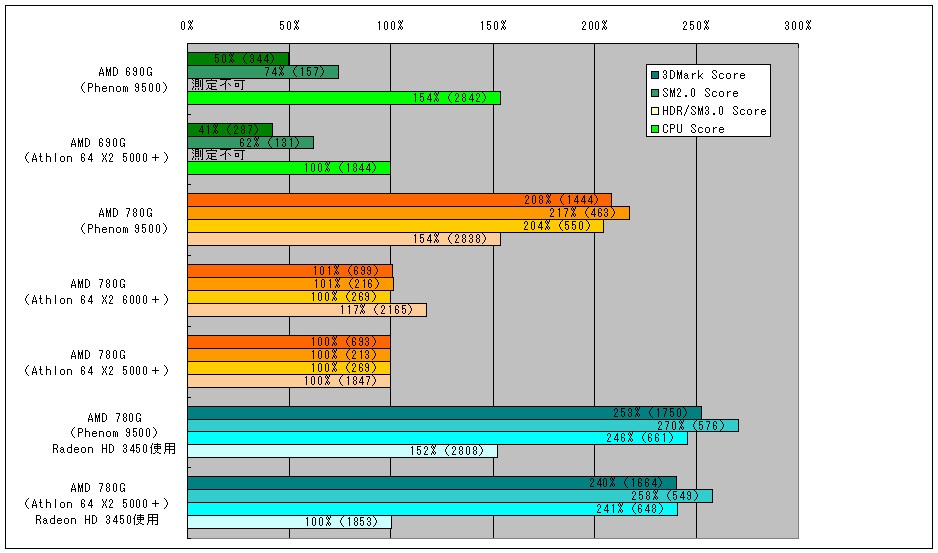Click the 253% (1750) bar

pyautogui.click(x=444, y=413)
